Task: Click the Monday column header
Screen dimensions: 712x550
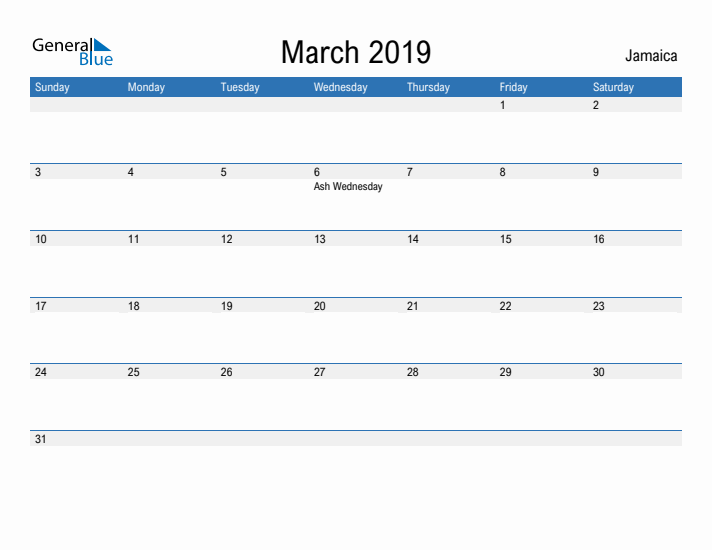Action: click(x=146, y=87)
